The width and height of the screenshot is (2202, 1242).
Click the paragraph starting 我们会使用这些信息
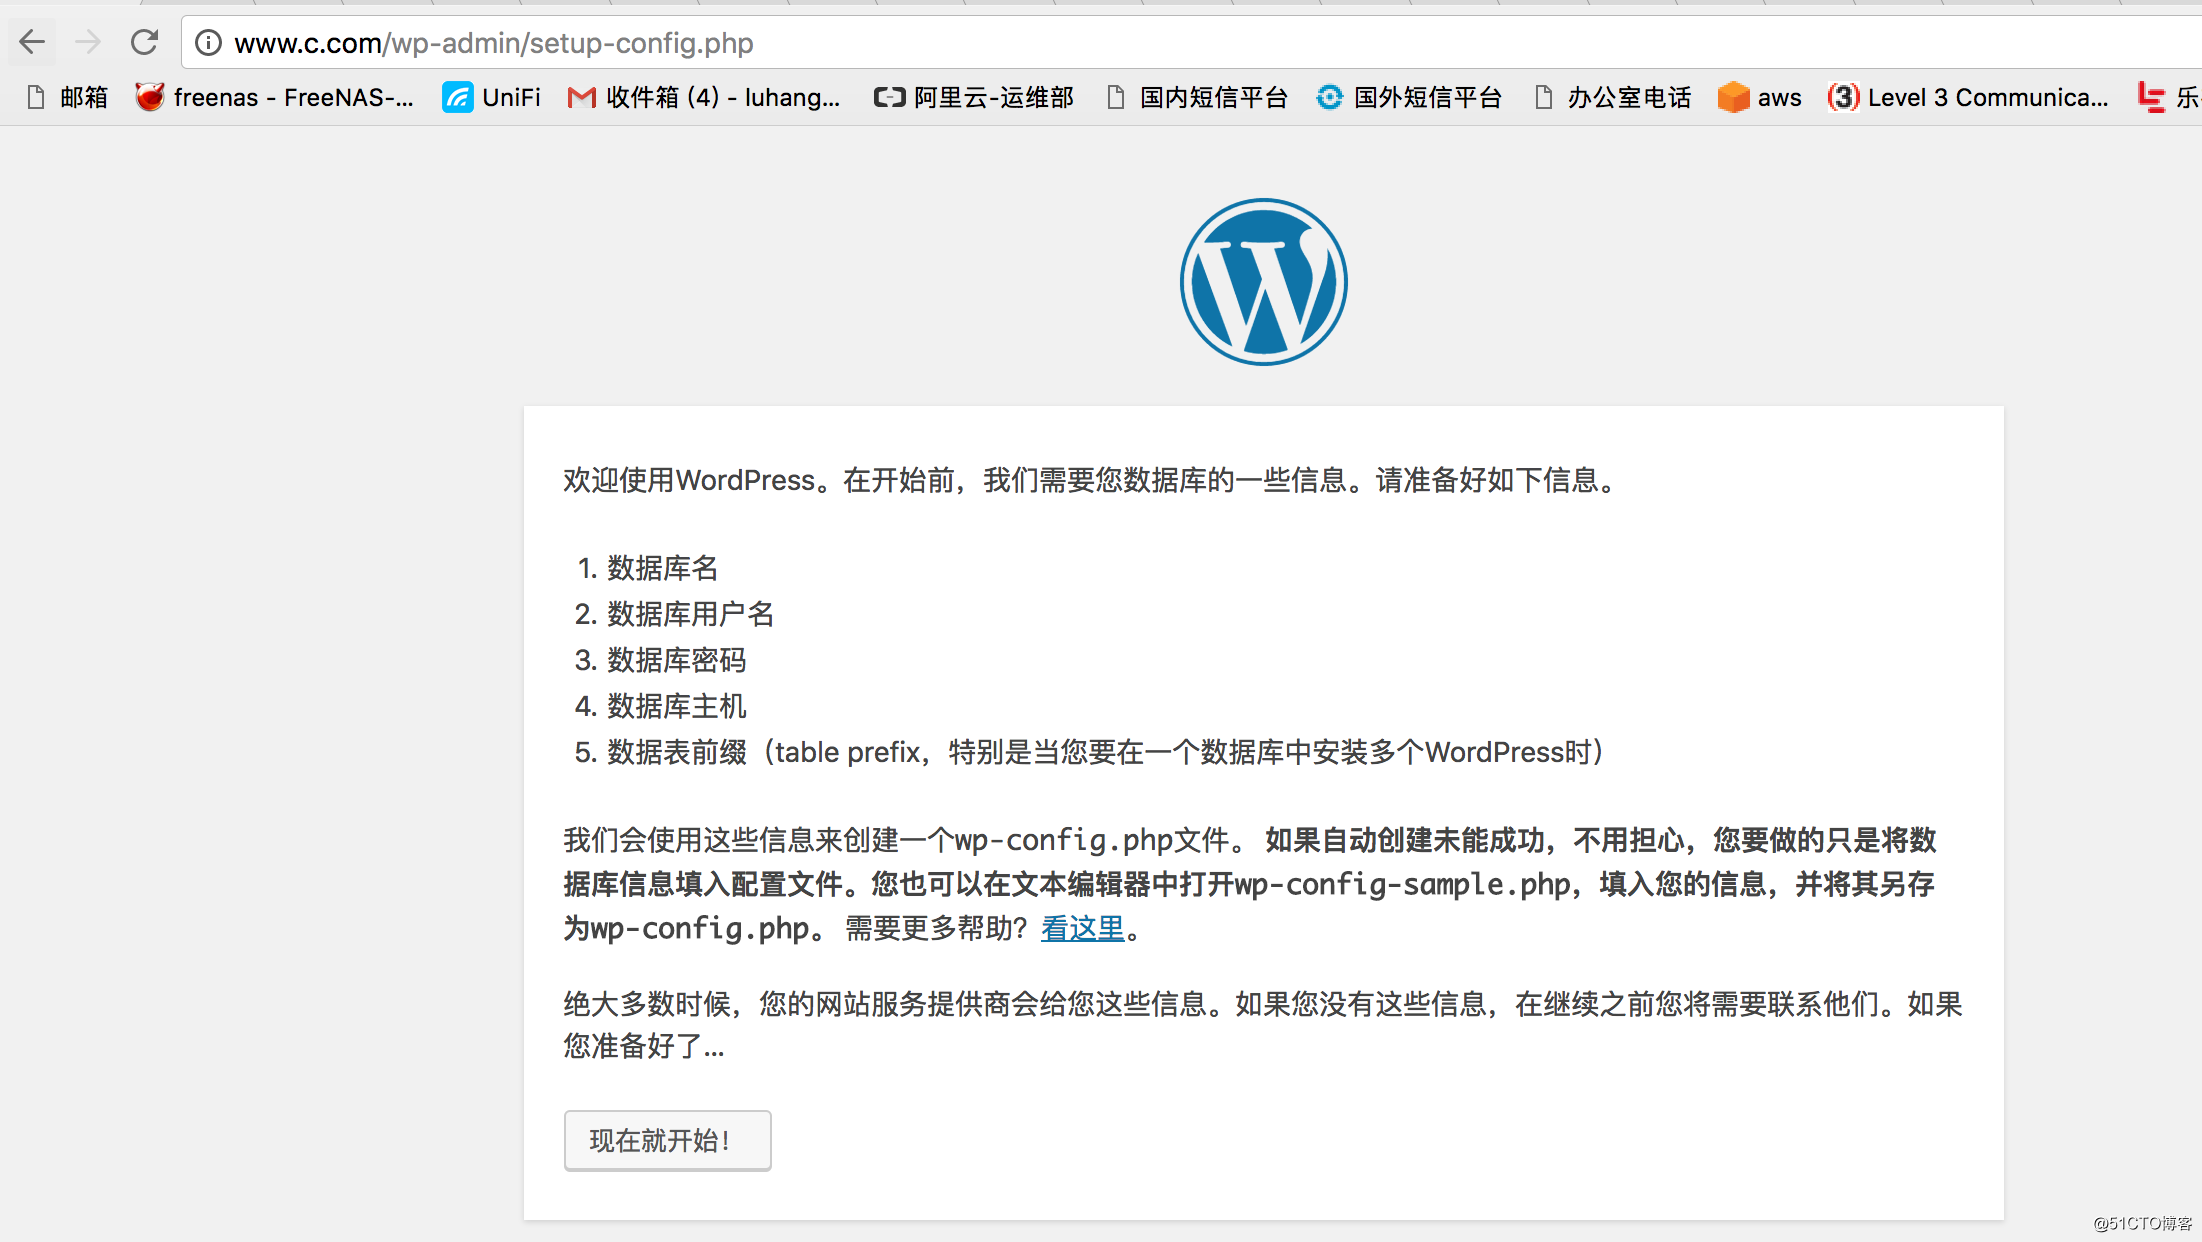pyautogui.click(x=1250, y=884)
